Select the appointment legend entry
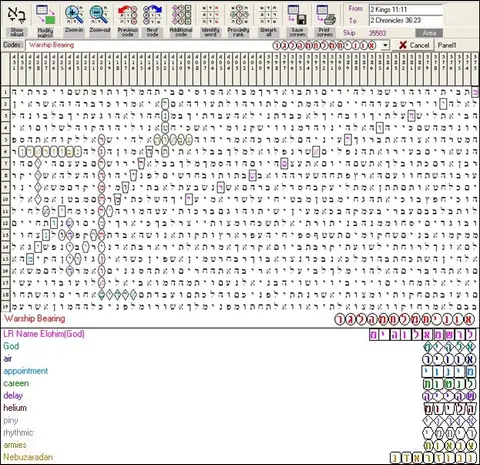 pos(26,371)
